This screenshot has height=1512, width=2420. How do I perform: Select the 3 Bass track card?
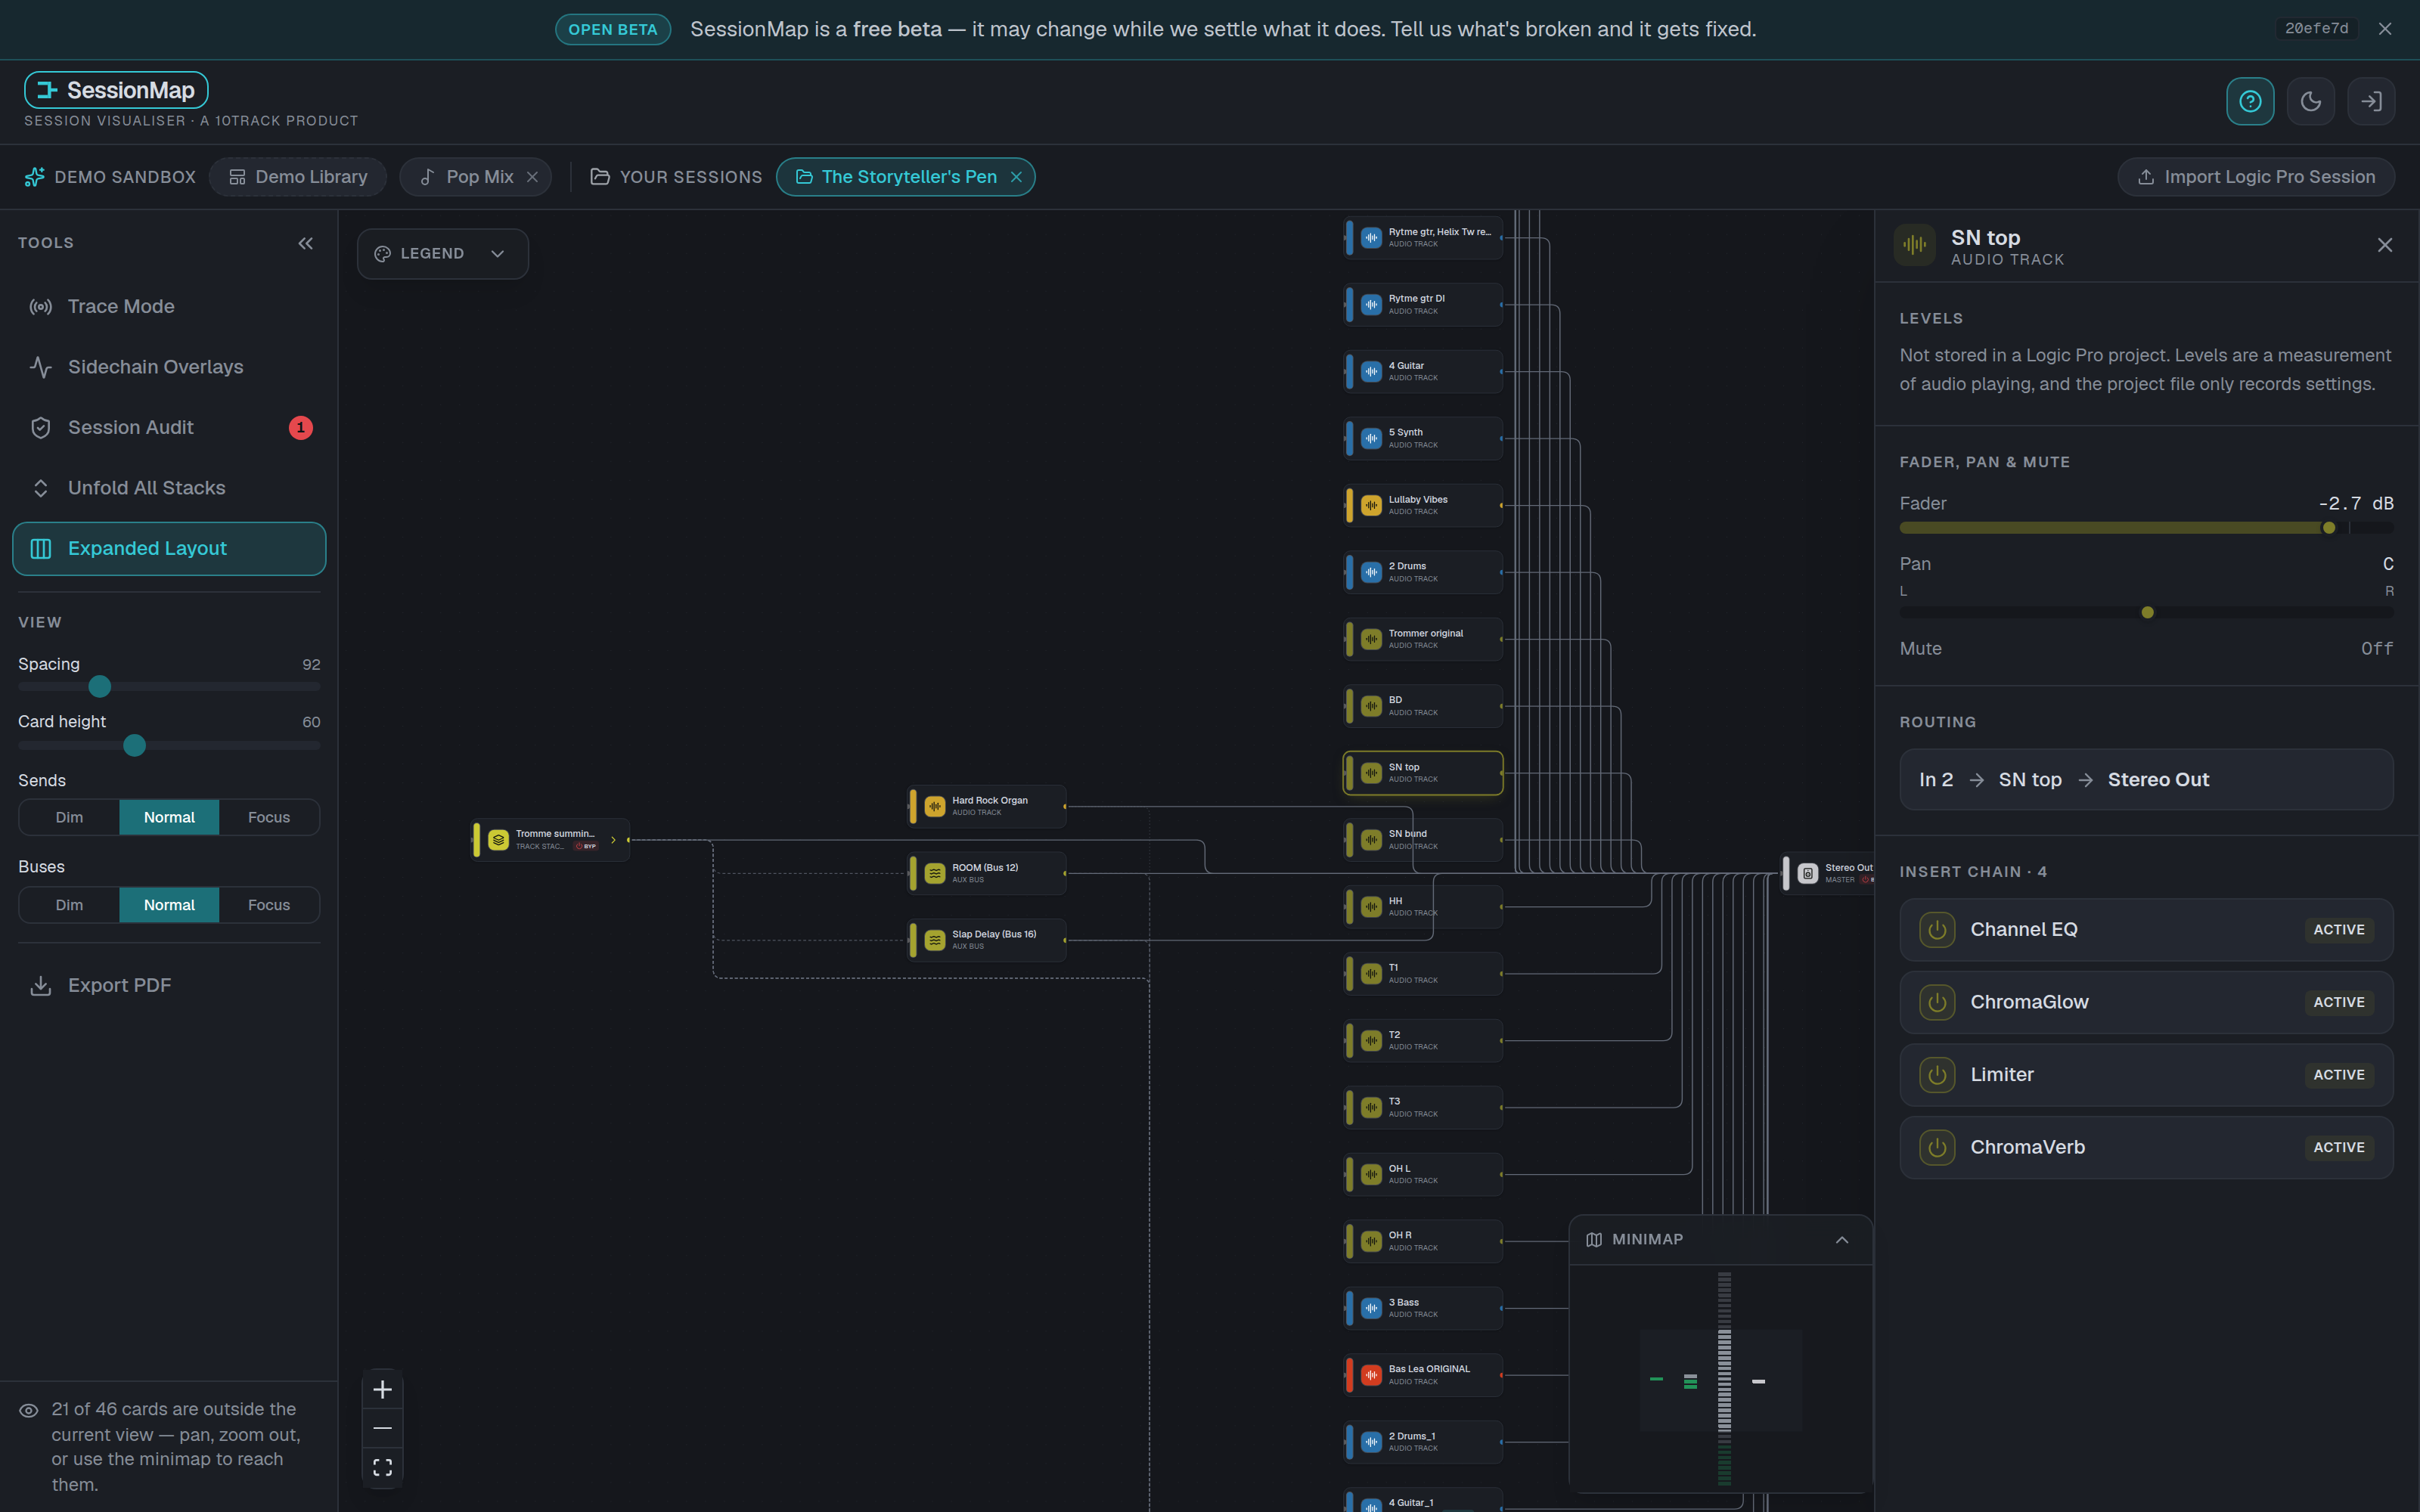coord(1422,1309)
